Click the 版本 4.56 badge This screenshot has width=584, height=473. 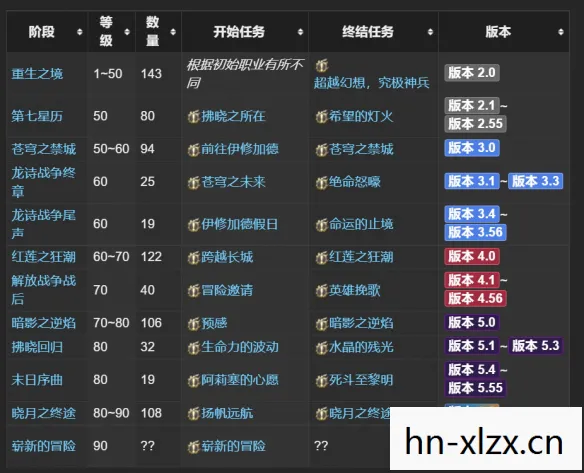click(x=475, y=298)
